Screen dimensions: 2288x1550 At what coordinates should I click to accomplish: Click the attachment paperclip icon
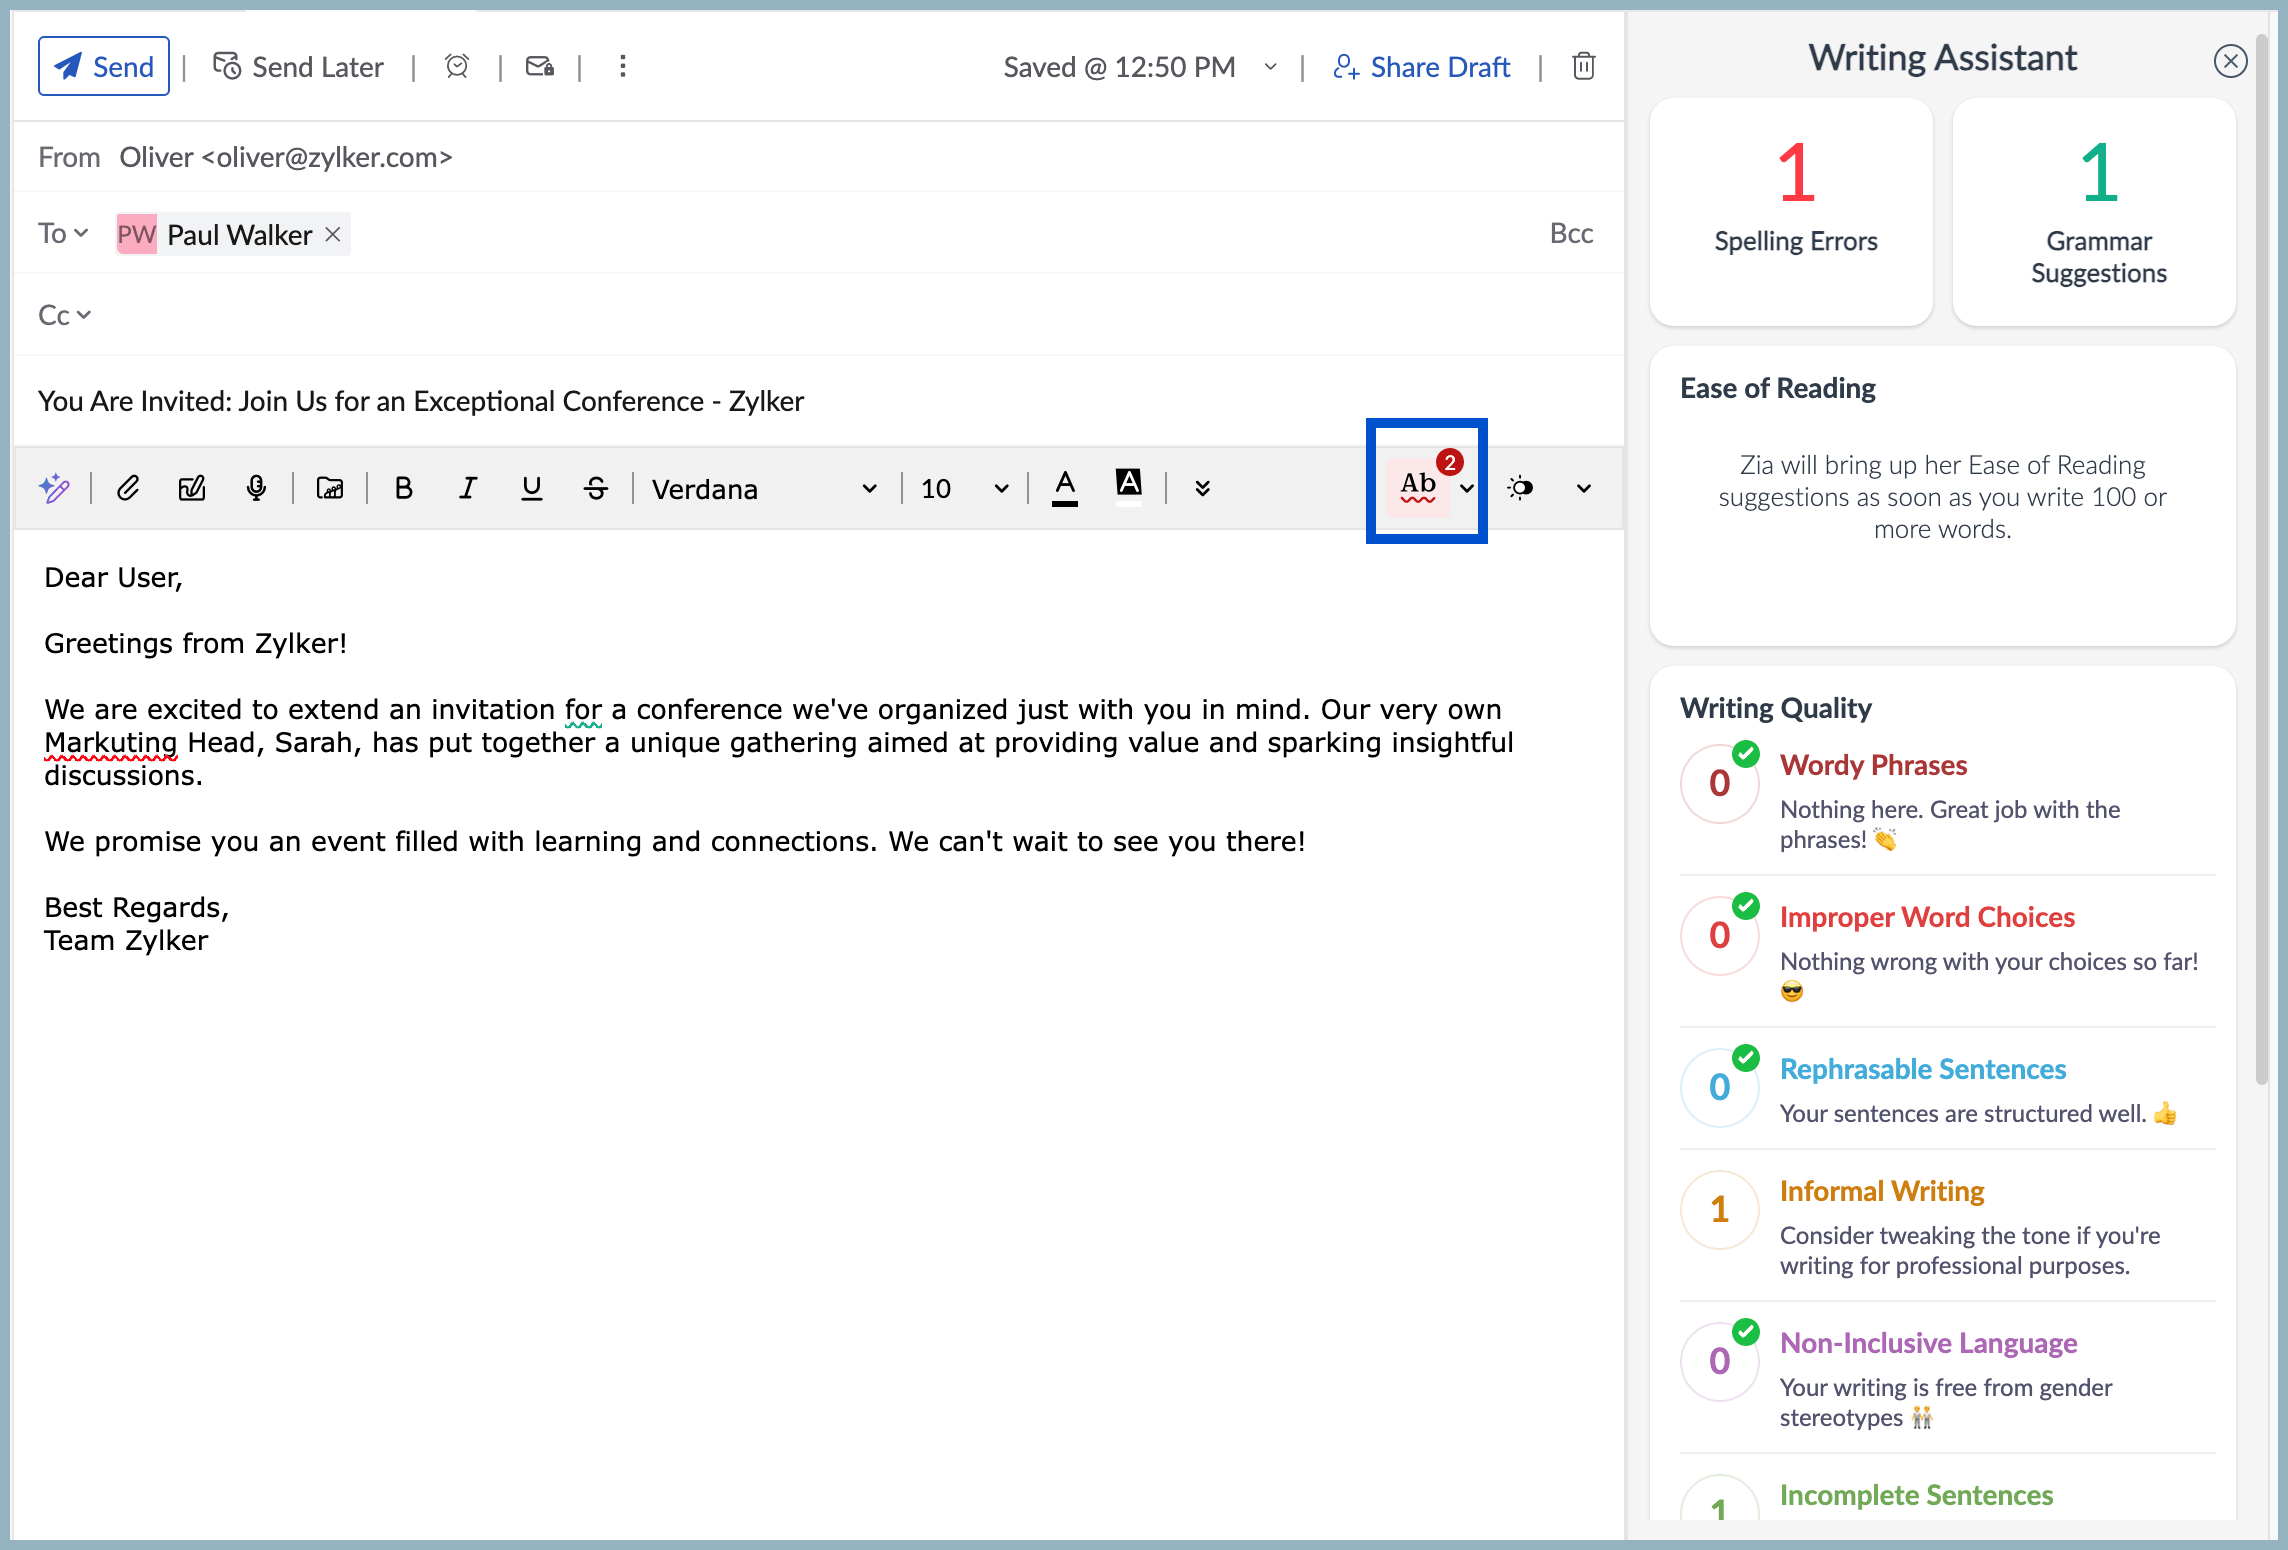(128, 488)
